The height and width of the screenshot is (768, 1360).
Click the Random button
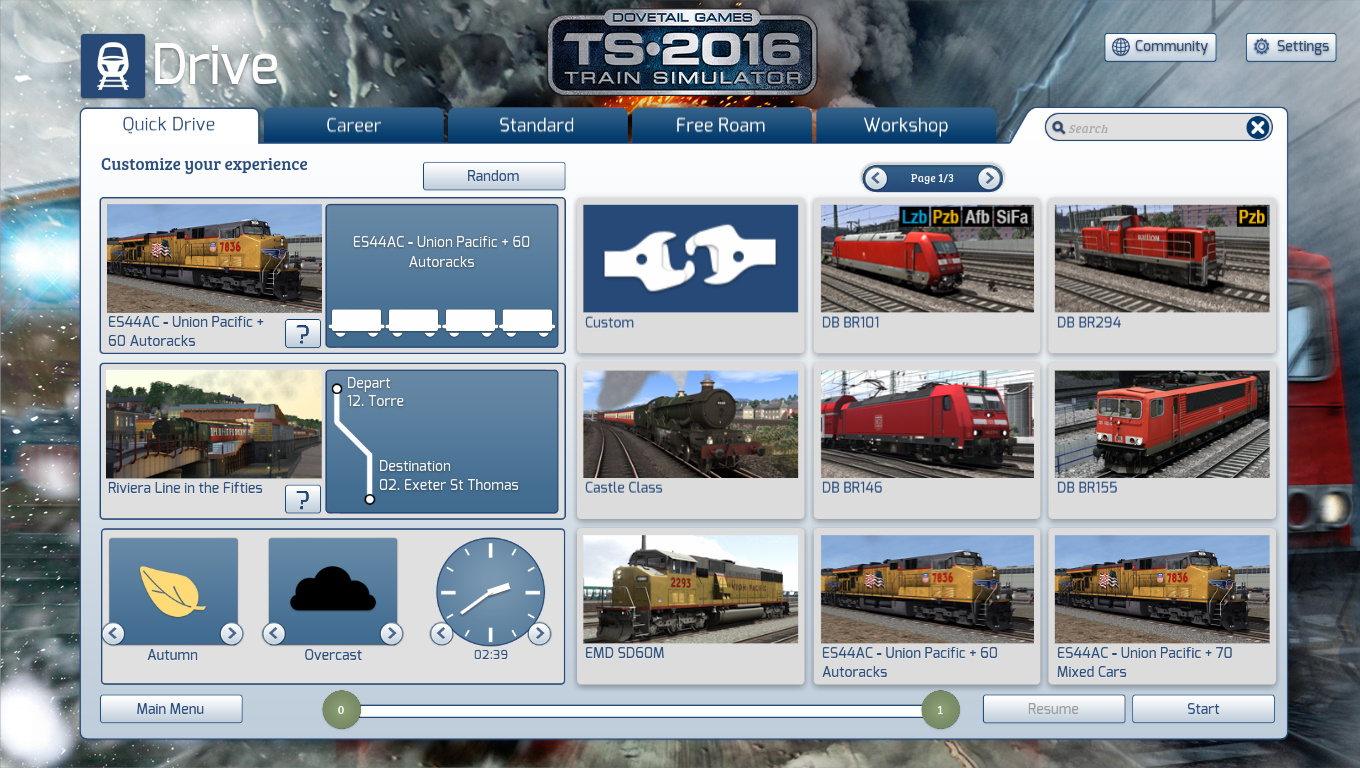(494, 176)
